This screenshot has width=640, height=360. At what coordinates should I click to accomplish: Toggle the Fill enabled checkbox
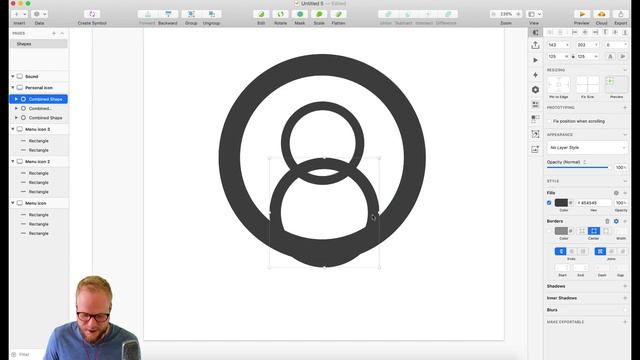pos(549,203)
